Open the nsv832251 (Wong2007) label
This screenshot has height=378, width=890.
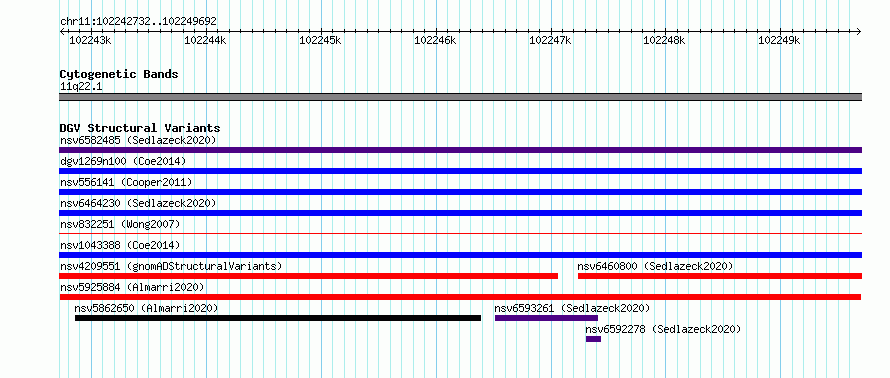(x=120, y=224)
